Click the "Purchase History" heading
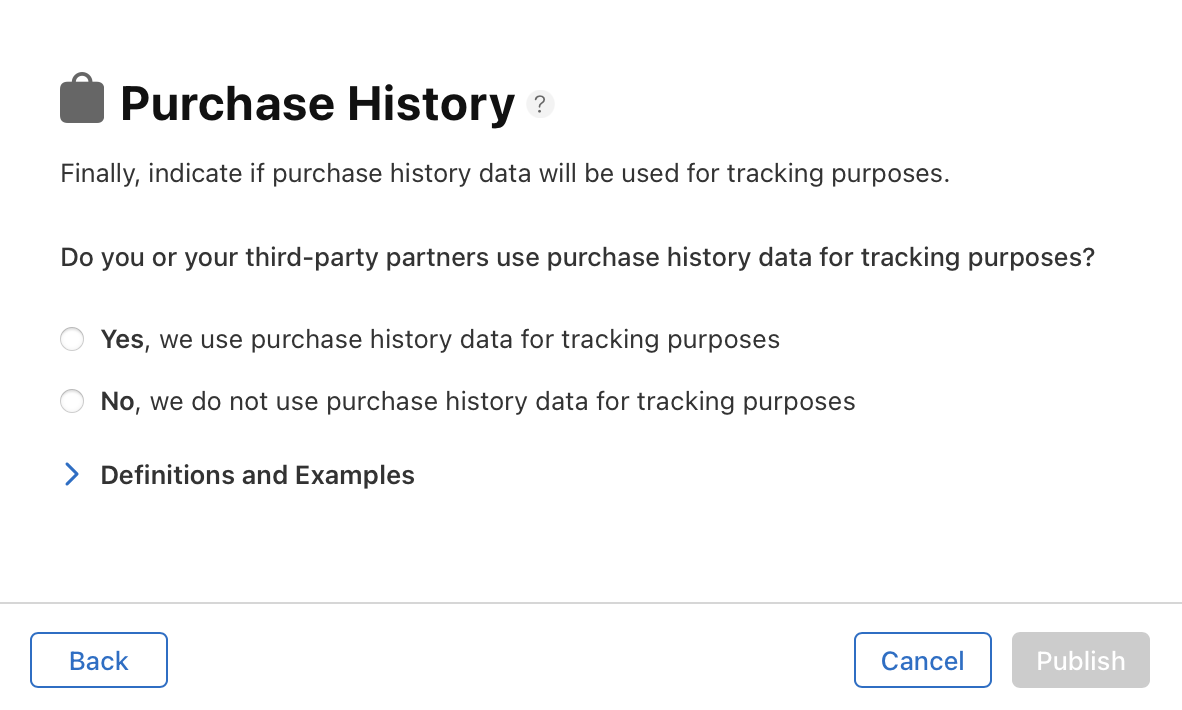Image resolution: width=1182 pixels, height=710 pixels. coord(317,104)
